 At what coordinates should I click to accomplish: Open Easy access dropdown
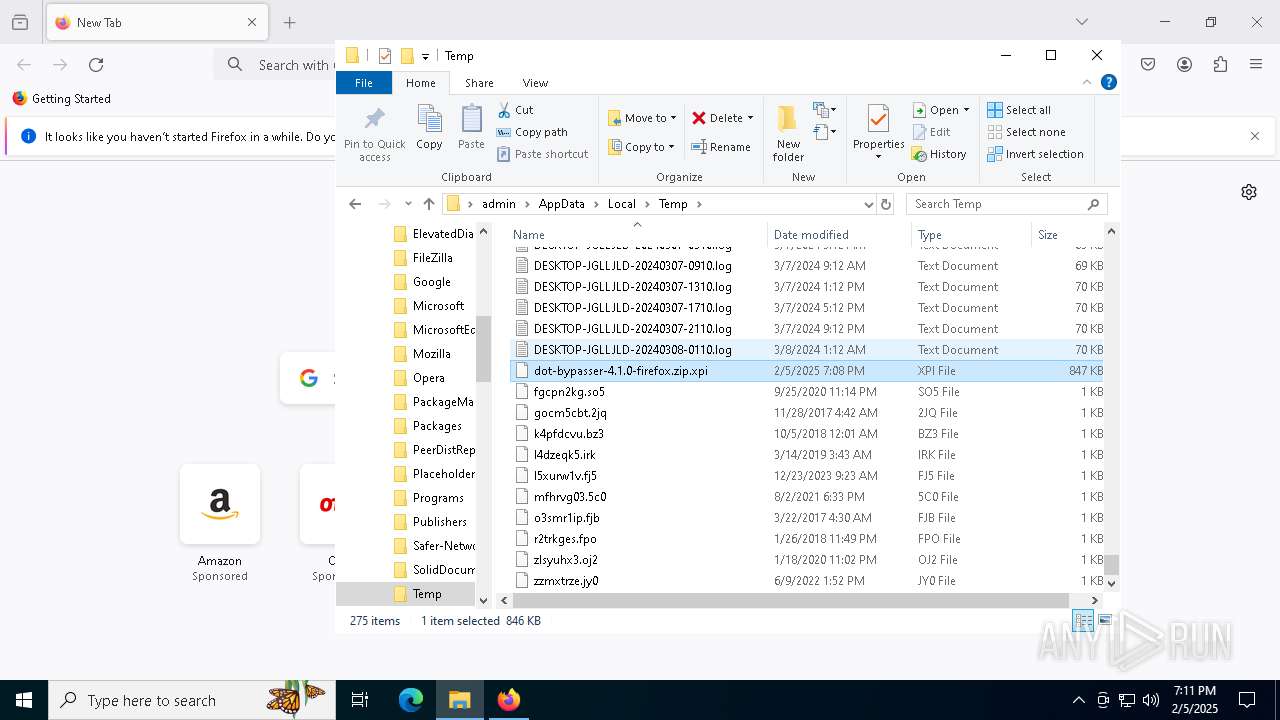point(825,132)
